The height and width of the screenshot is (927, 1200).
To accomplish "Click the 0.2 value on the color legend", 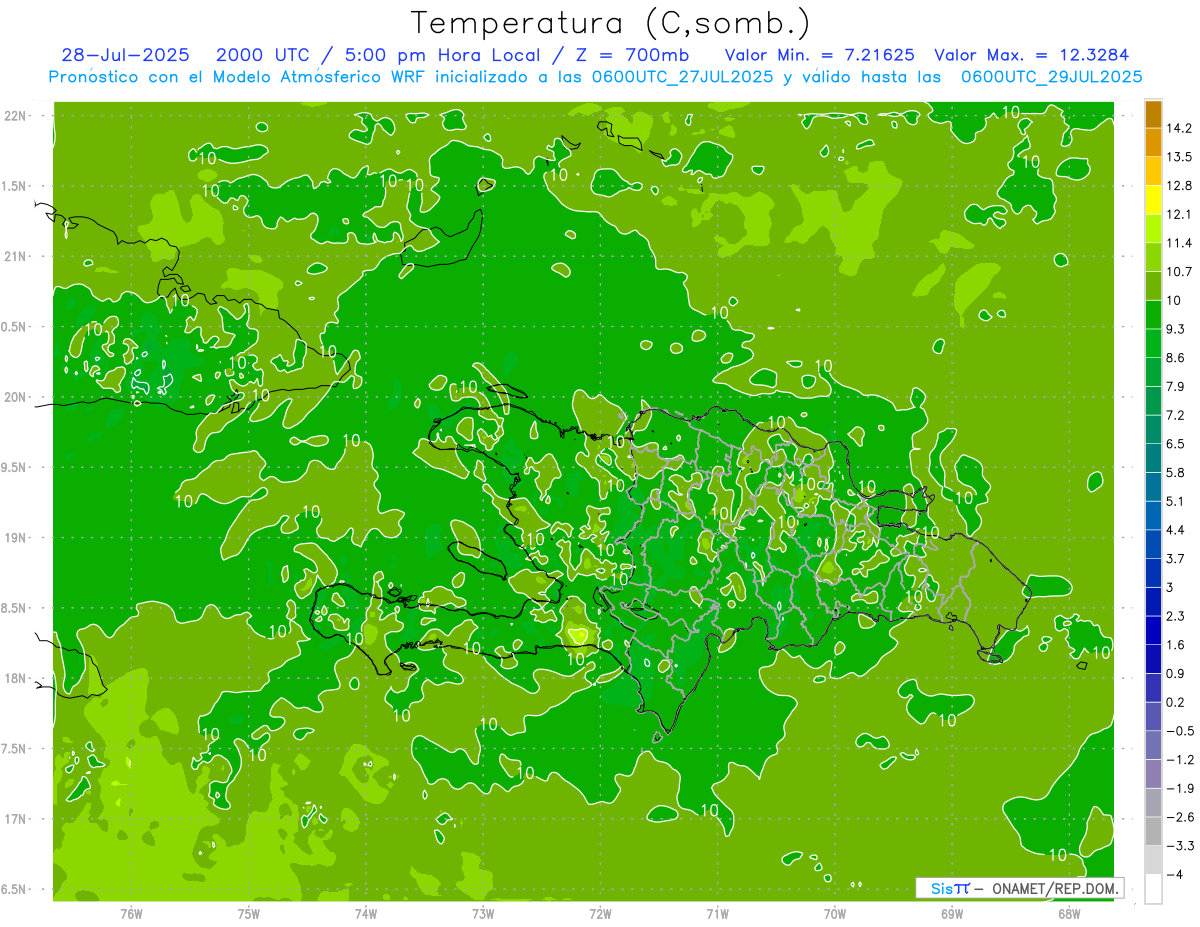I will click(1176, 702).
